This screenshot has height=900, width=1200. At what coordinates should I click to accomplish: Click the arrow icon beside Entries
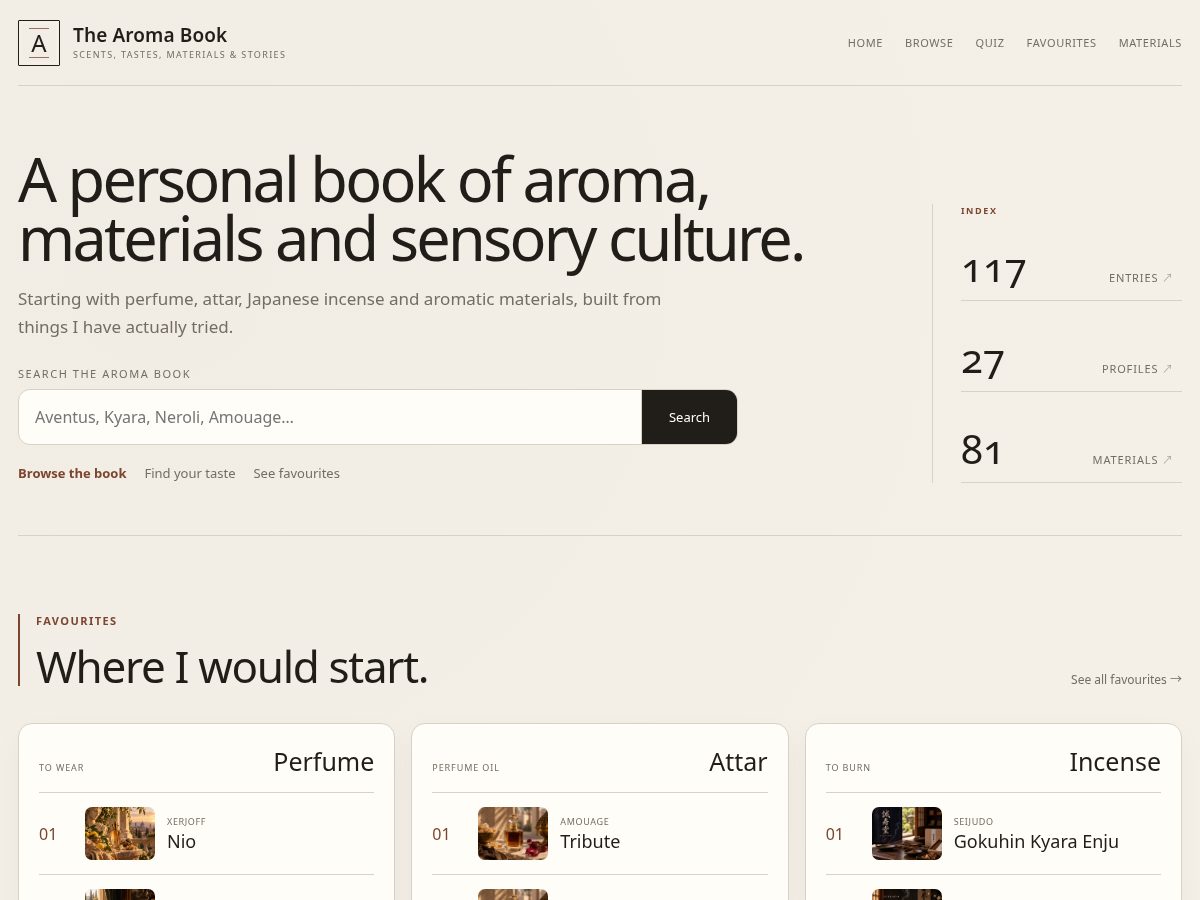[1167, 277]
